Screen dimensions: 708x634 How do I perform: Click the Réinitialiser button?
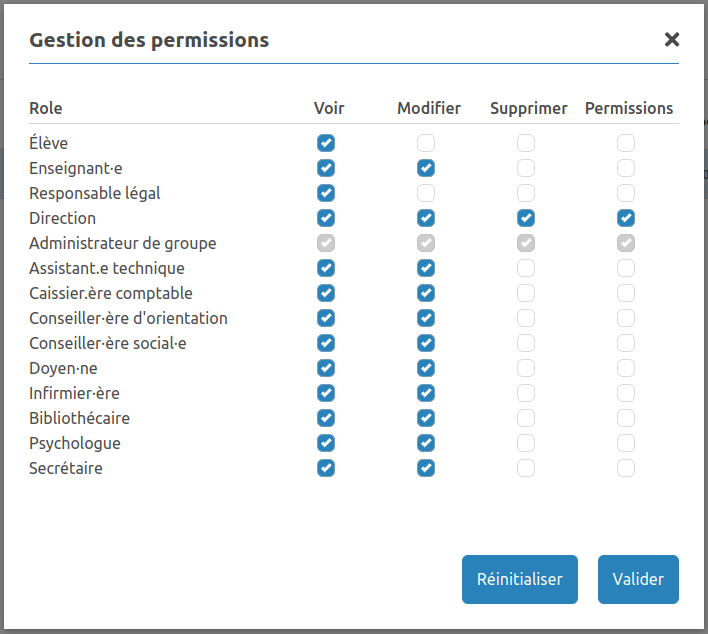coord(520,579)
